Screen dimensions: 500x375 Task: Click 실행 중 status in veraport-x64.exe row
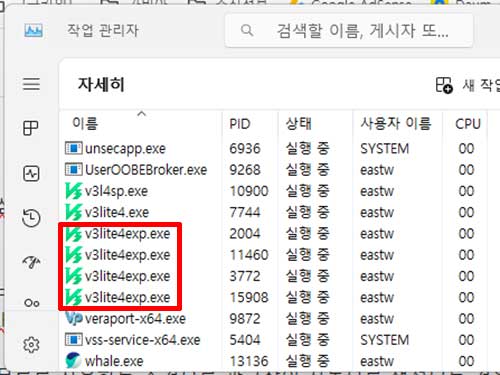308,318
